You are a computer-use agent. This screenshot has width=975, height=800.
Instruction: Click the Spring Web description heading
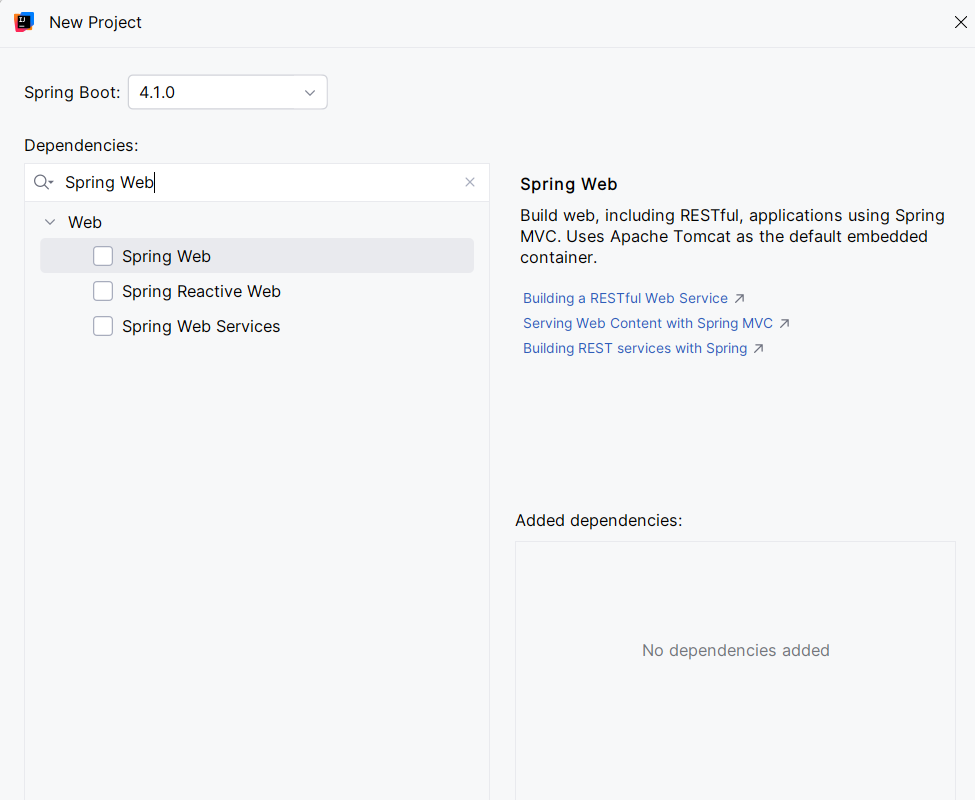click(x=568, y=184)
